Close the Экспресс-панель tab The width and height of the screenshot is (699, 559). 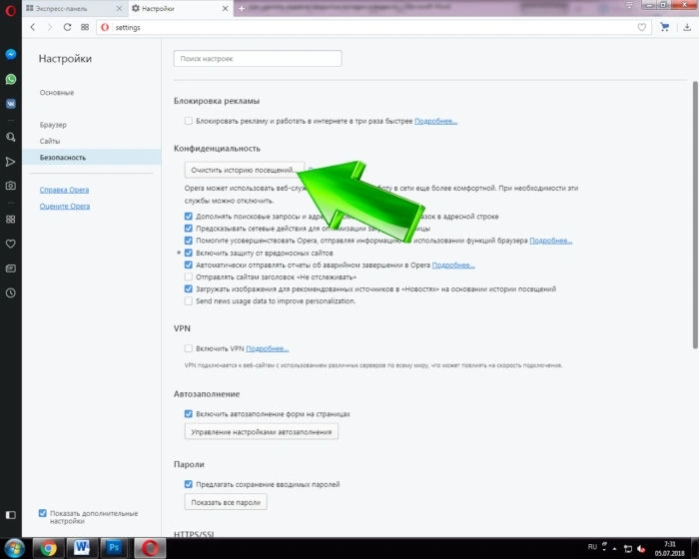click(119, 8)
